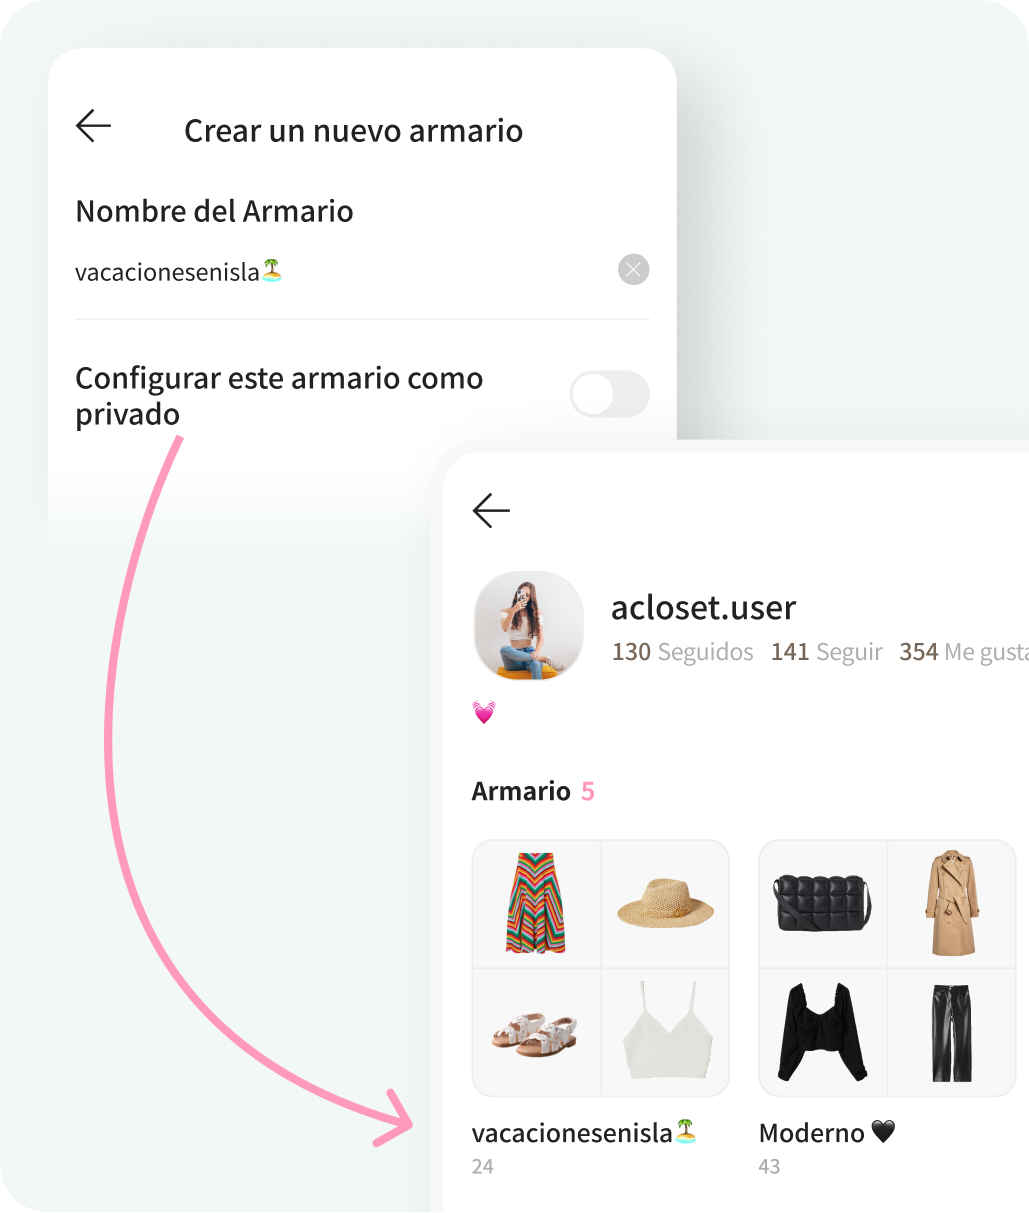The width and height of the screenshot is (1029, 1213).
Task: Toggle private closet switch
Action: pyautogui.click(x=609, y=394)
